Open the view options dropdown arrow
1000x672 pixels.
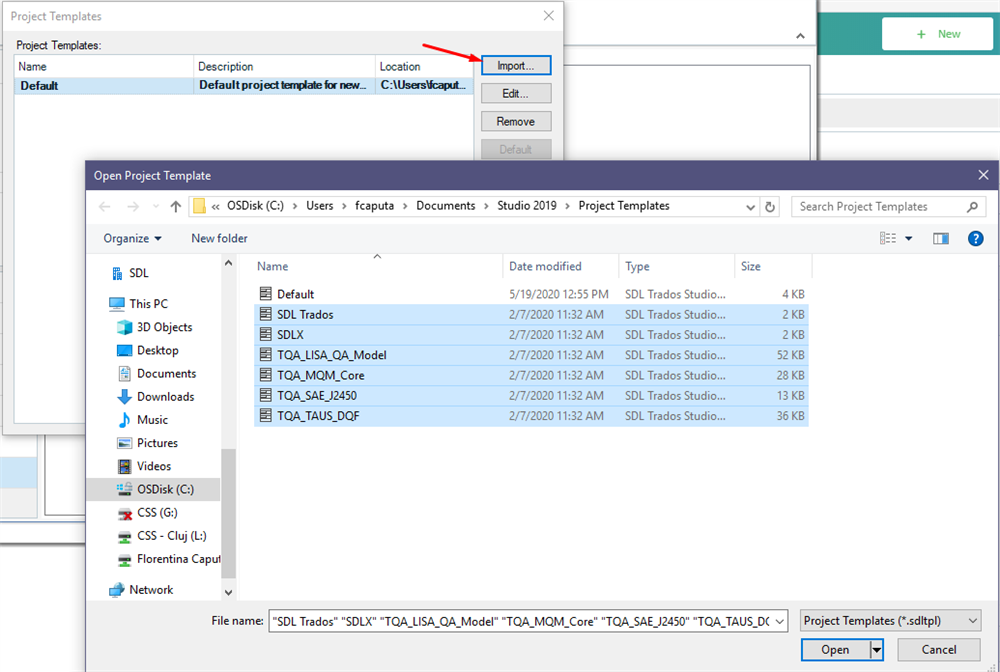[909, 238]
